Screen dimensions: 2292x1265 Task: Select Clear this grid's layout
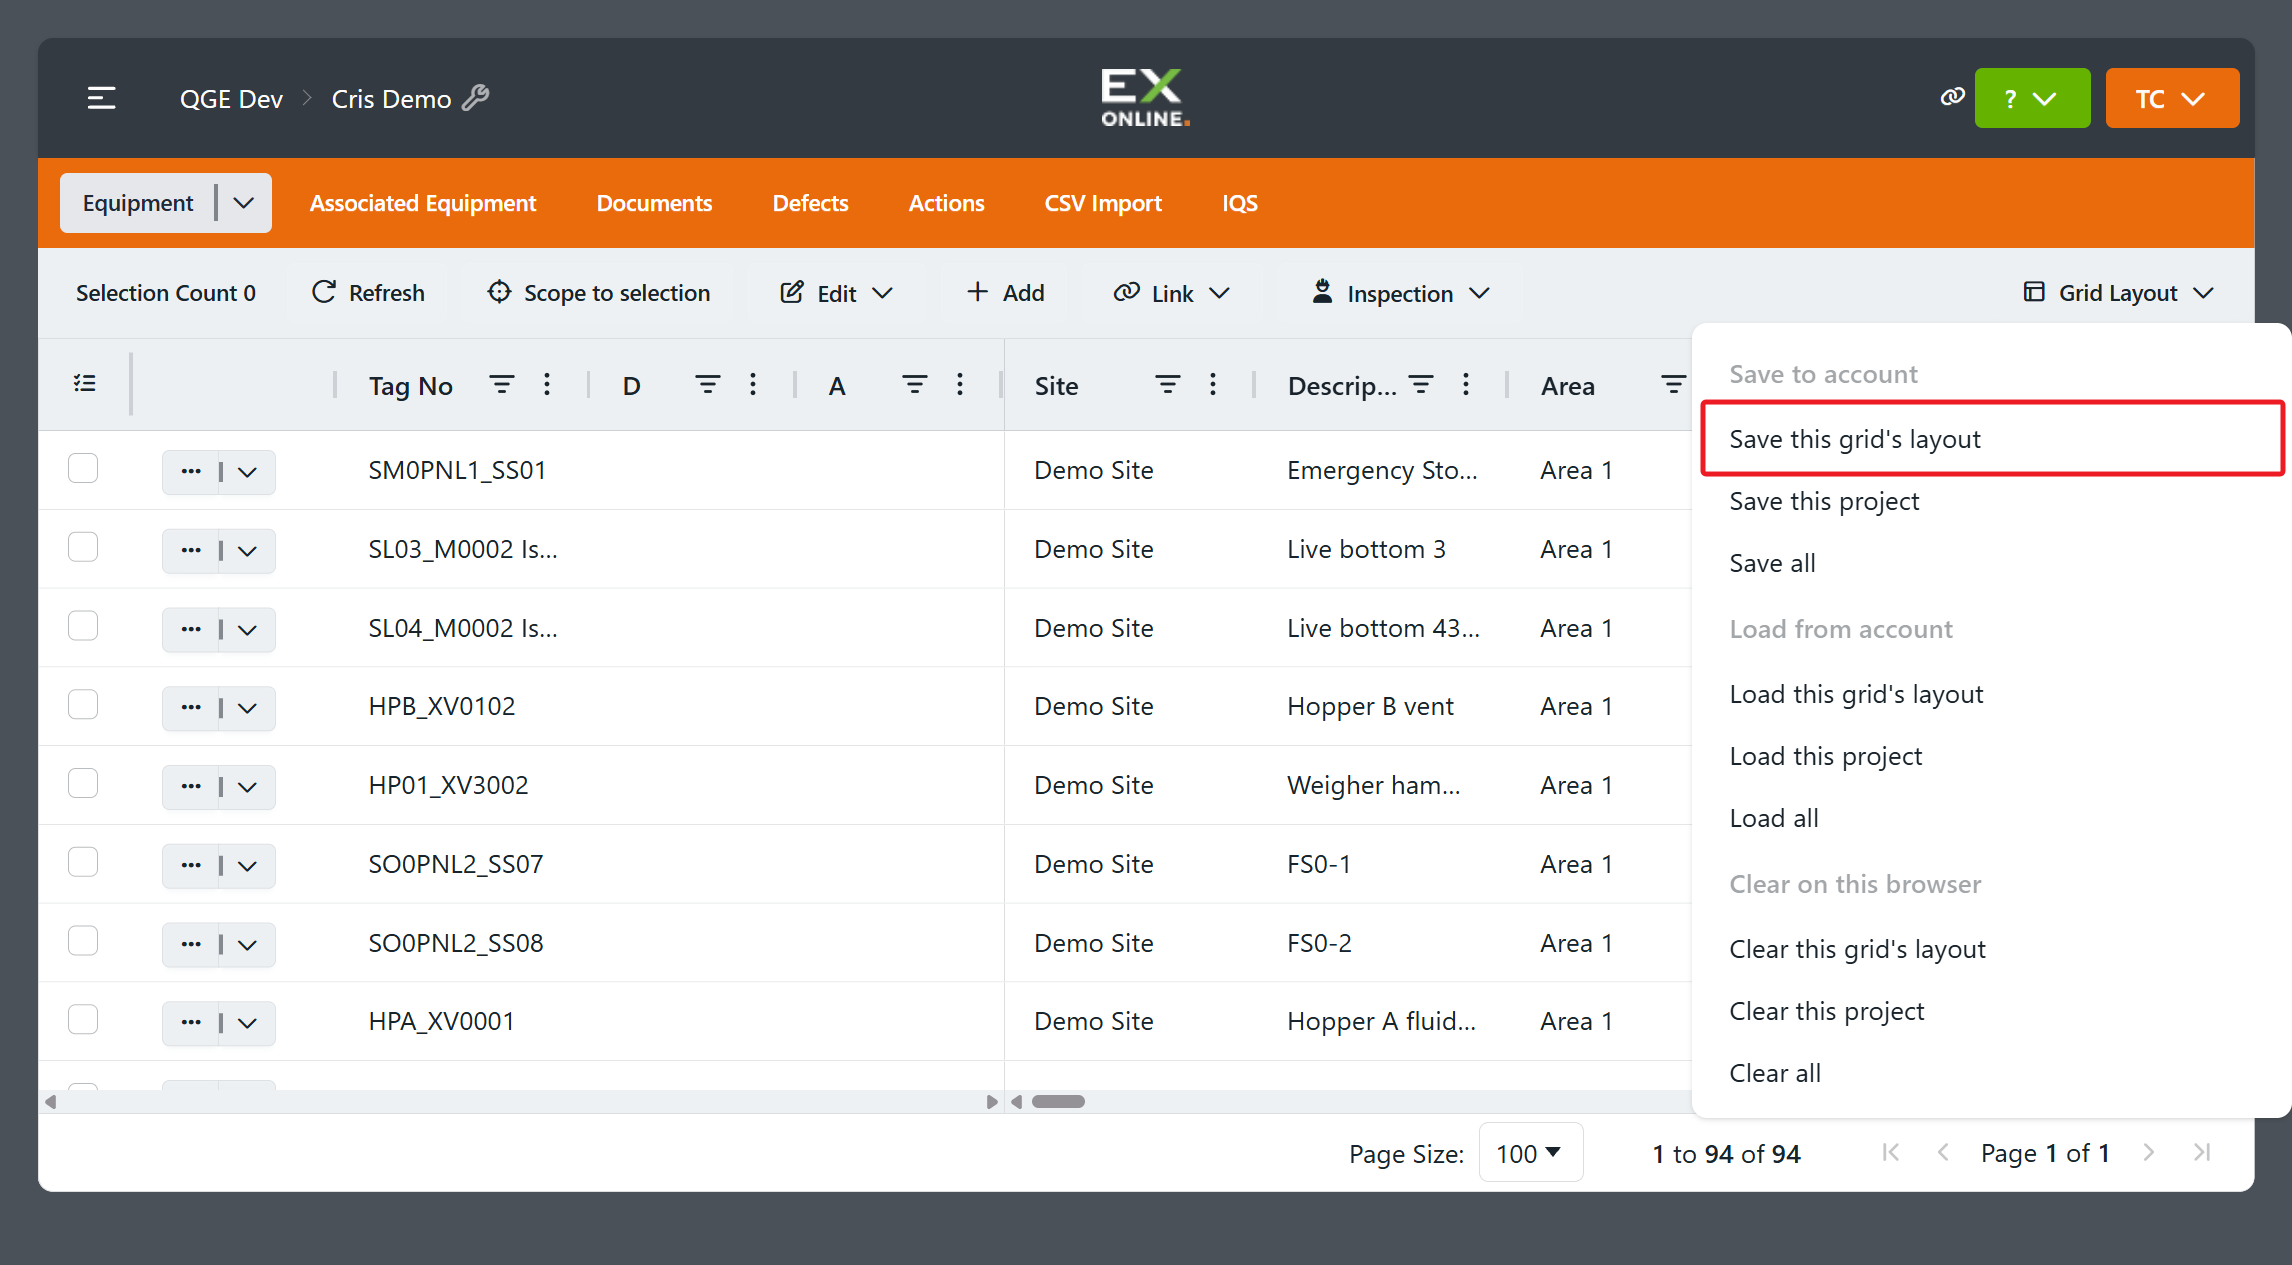(1857, 949)
